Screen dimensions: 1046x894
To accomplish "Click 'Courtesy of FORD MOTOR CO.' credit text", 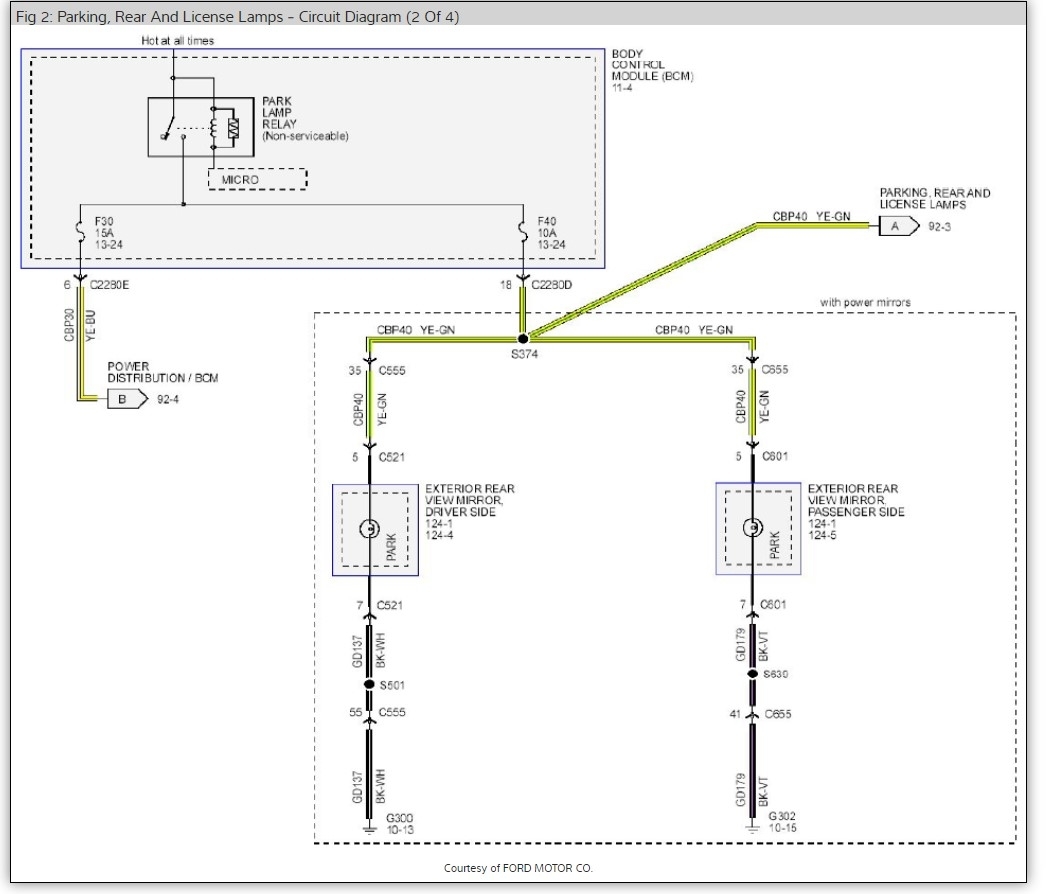I will click(518, 868).
